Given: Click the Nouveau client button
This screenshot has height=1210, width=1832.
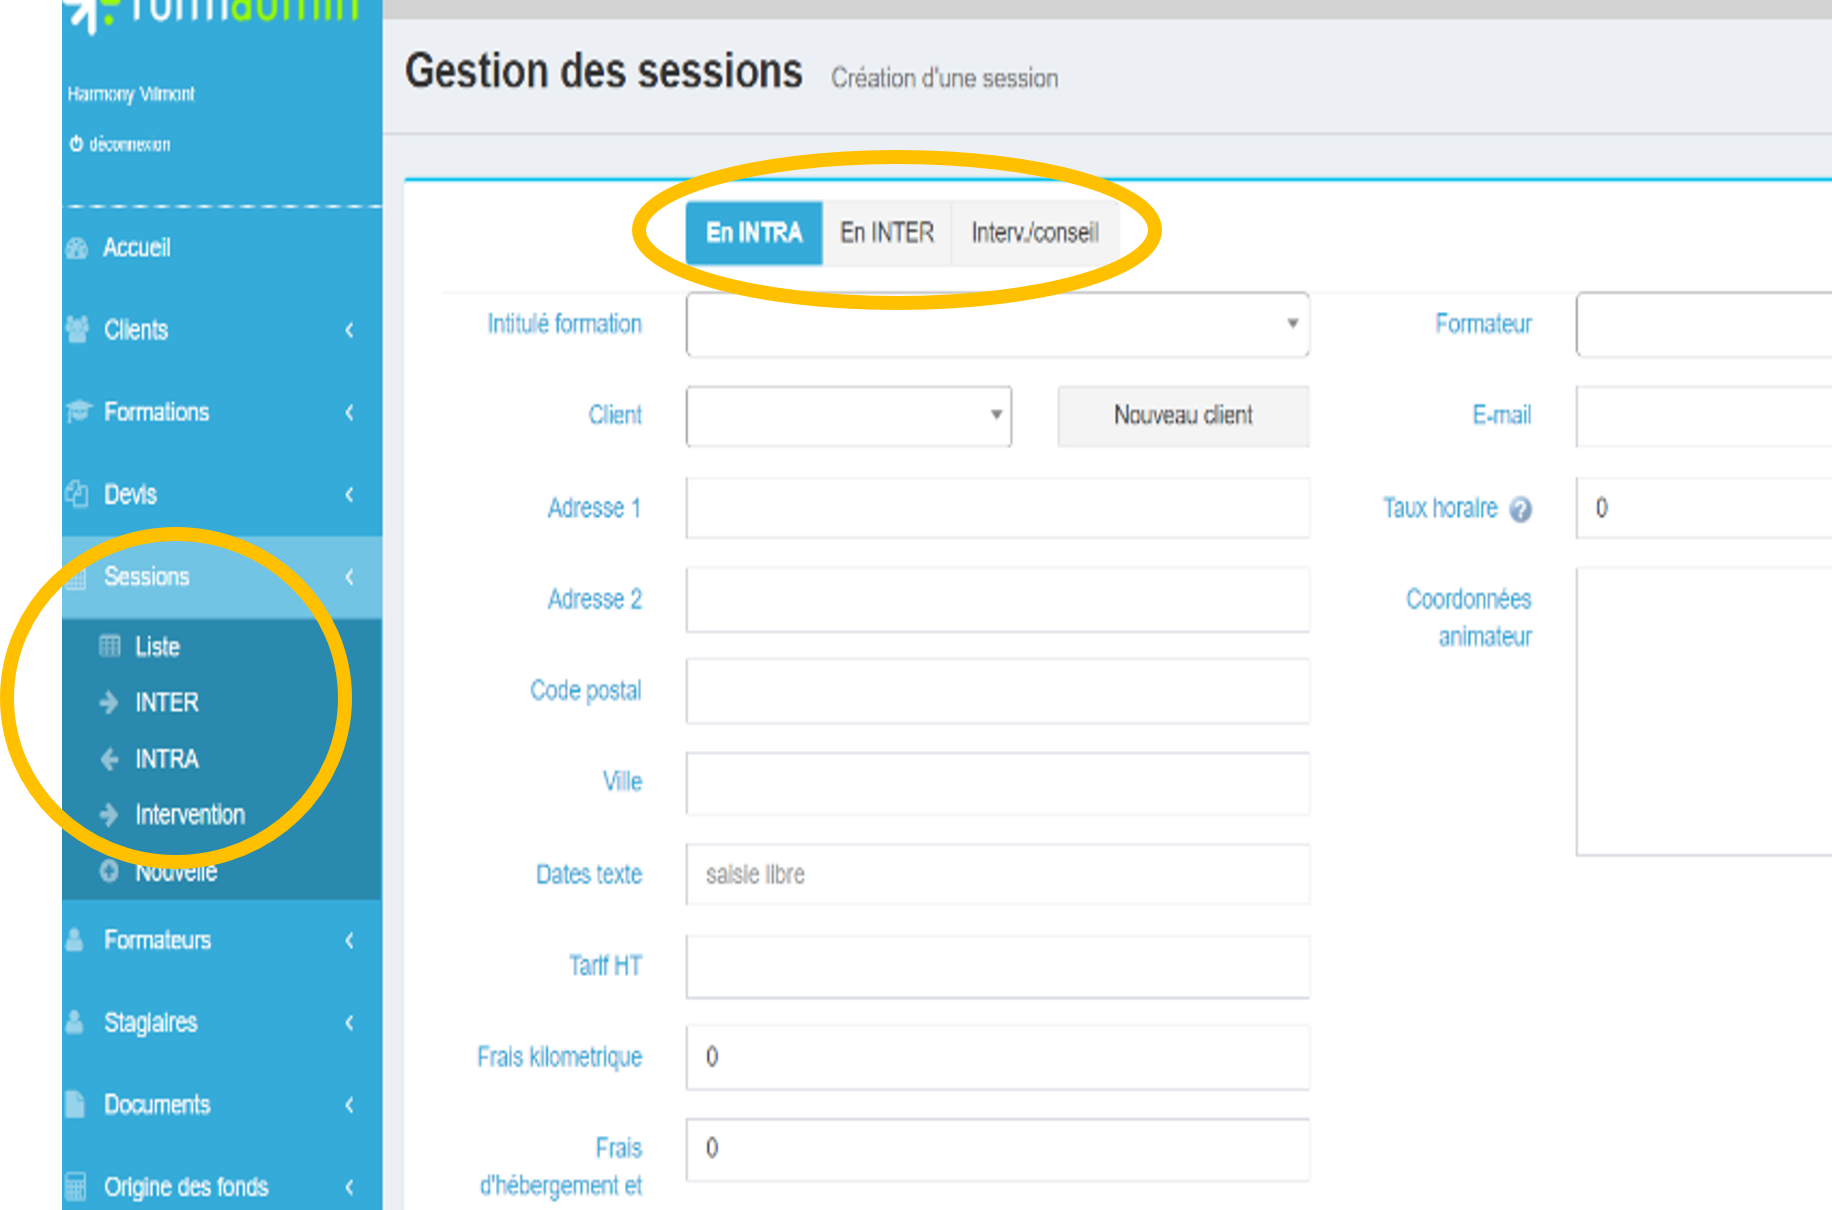Looking at the screenshot, I should (x=1183, y=415).
